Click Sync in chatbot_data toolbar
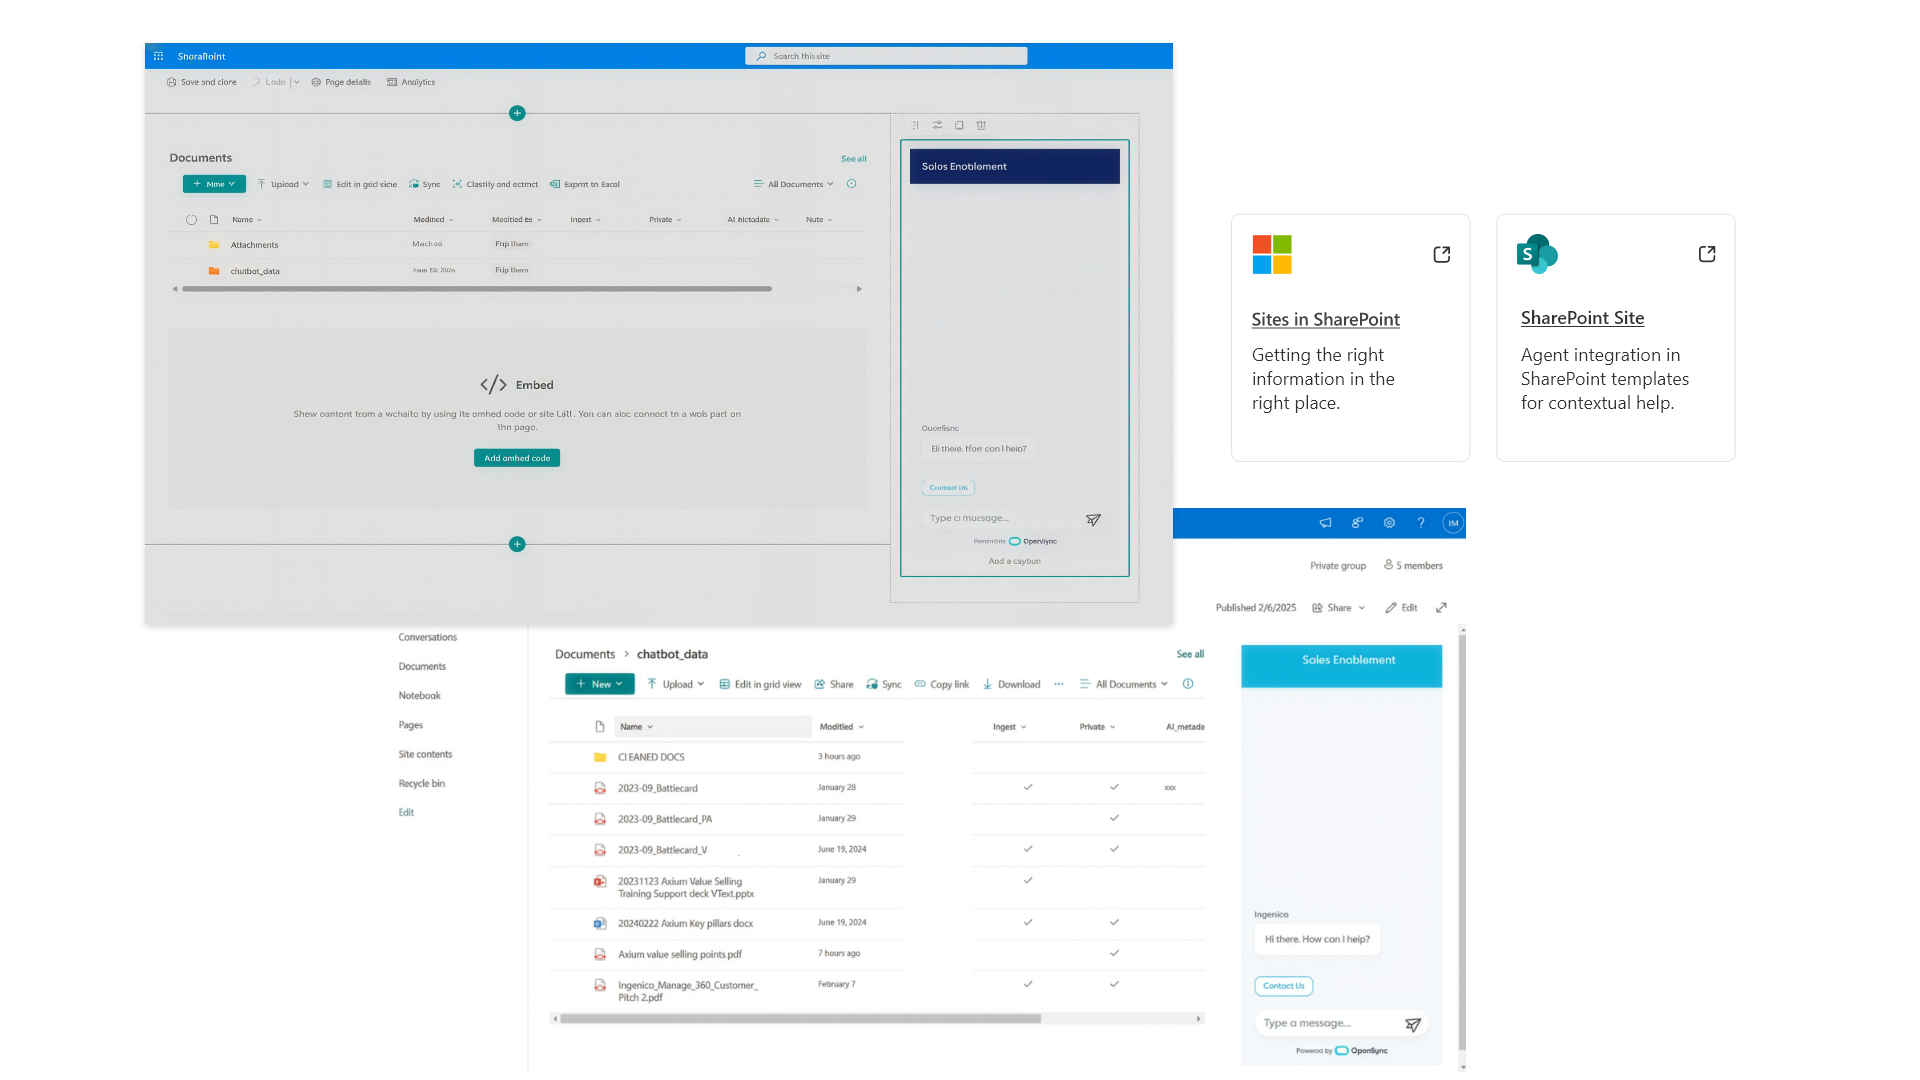 tap(884, 684)
